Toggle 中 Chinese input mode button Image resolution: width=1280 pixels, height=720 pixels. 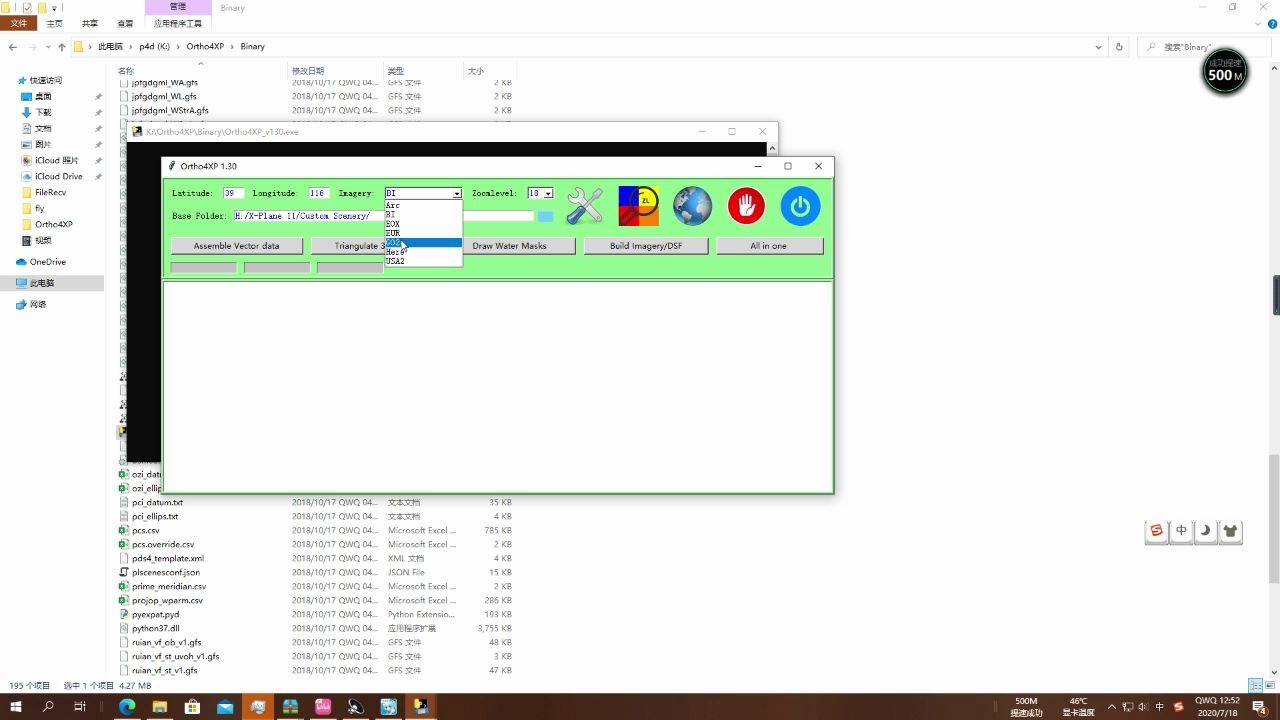click(1182, 531)
